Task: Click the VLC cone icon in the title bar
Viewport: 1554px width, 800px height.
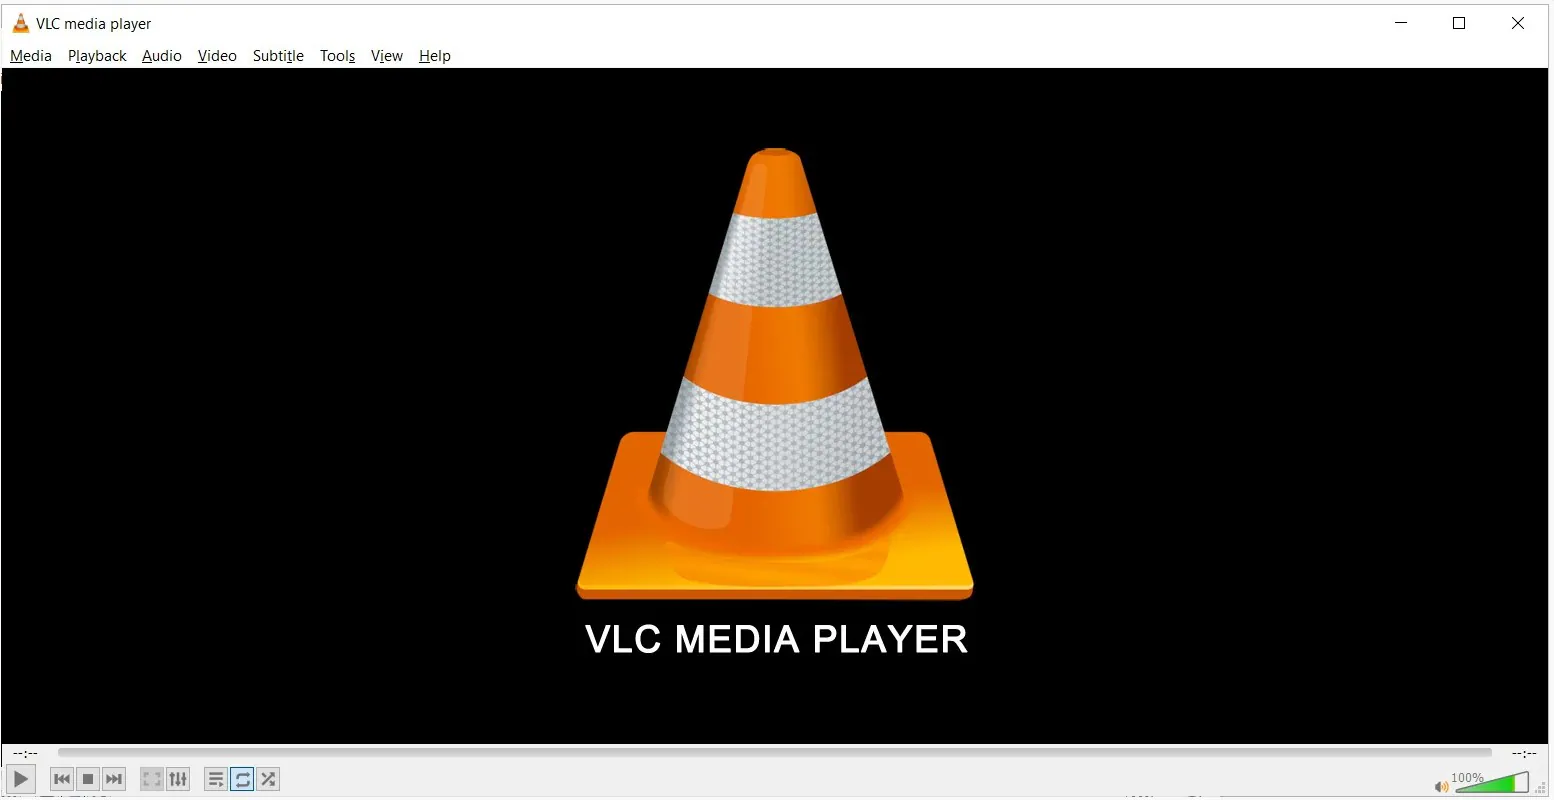Action: click(x=20, y=23)
